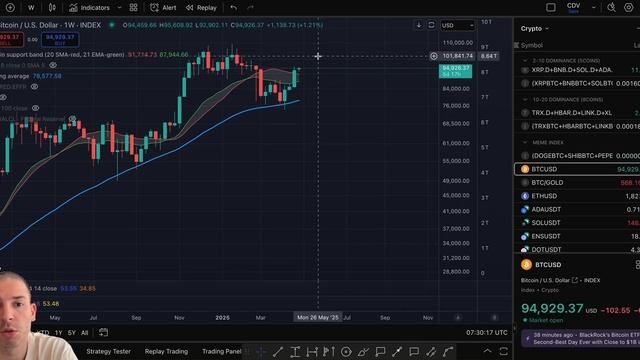Select BTC/GOLD in the watchlist

tap(577, 182)
